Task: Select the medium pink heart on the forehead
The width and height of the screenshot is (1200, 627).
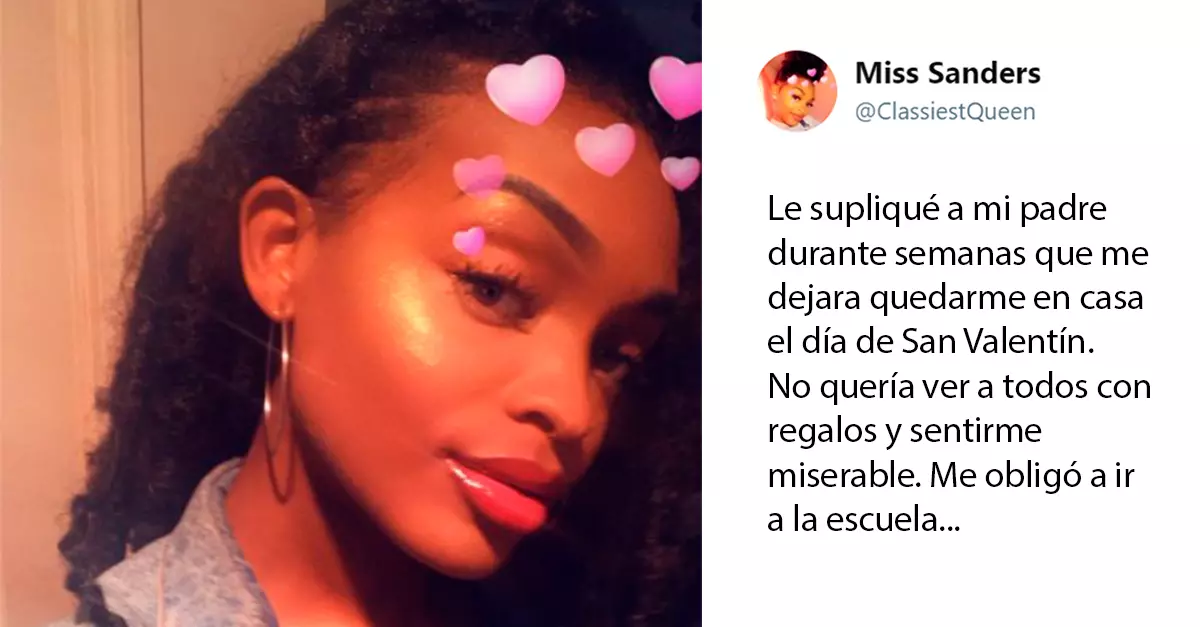Action: (x=605, y=148)
